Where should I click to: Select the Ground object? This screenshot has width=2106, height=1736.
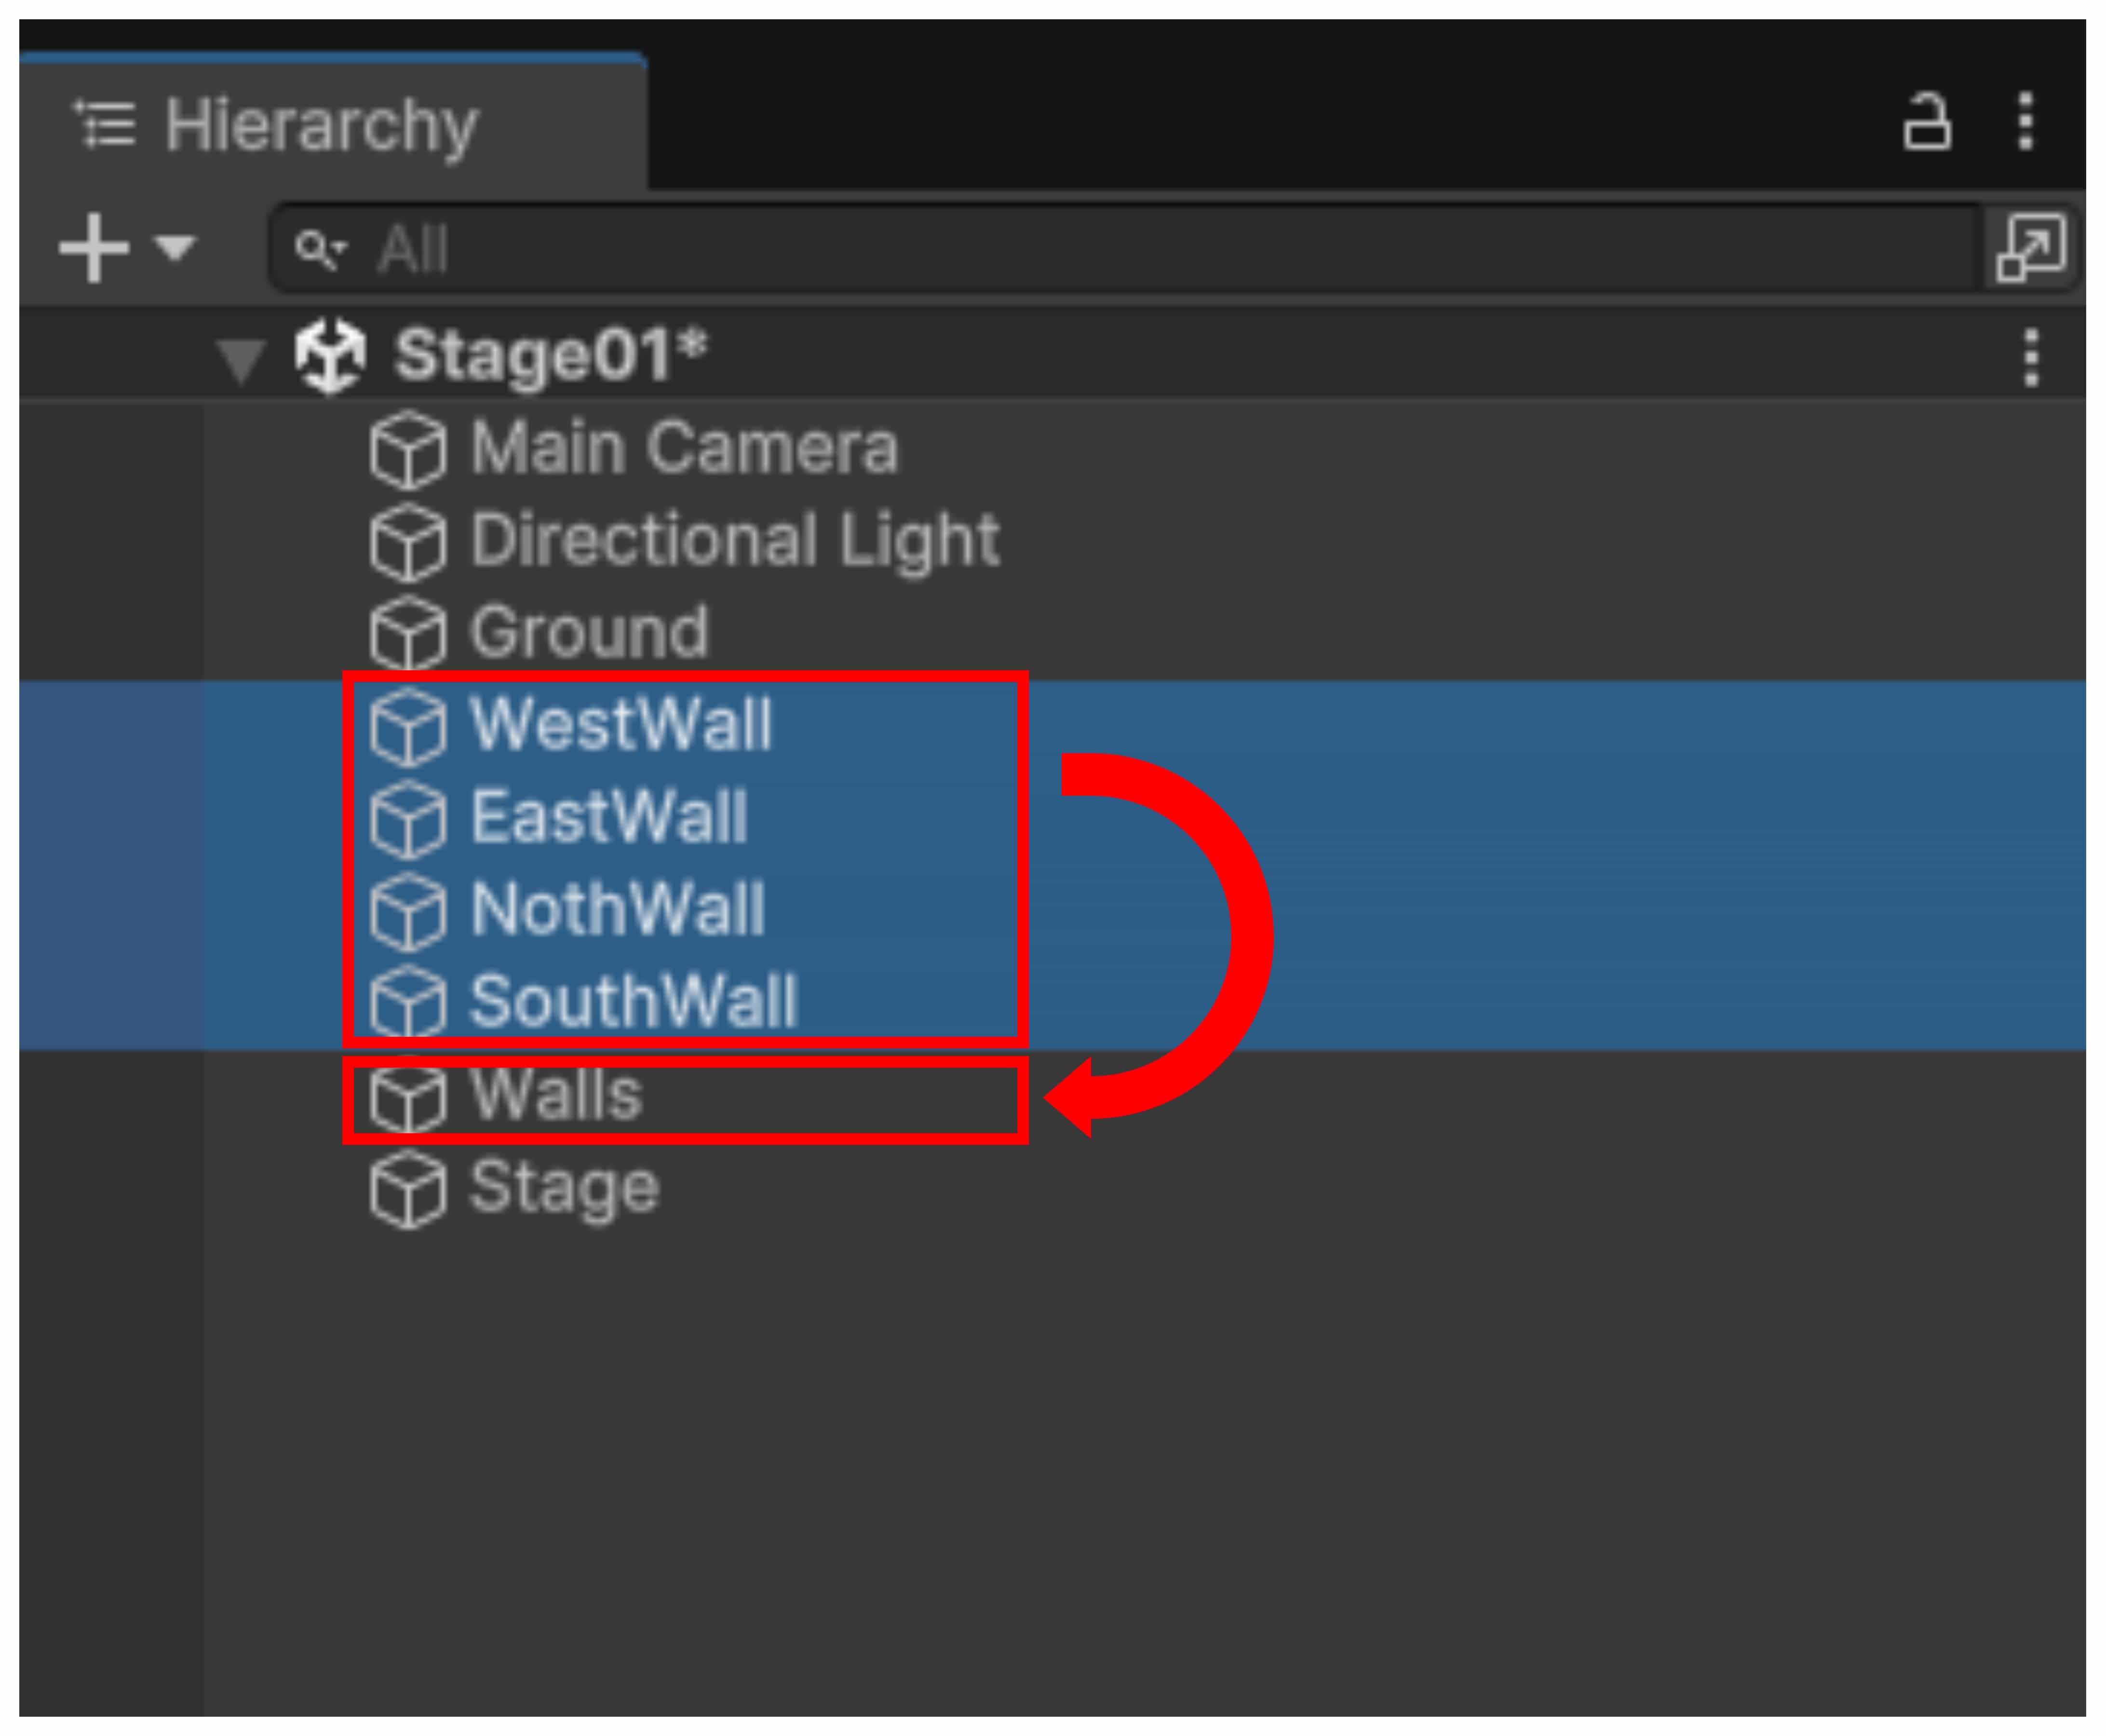(589, 632)
